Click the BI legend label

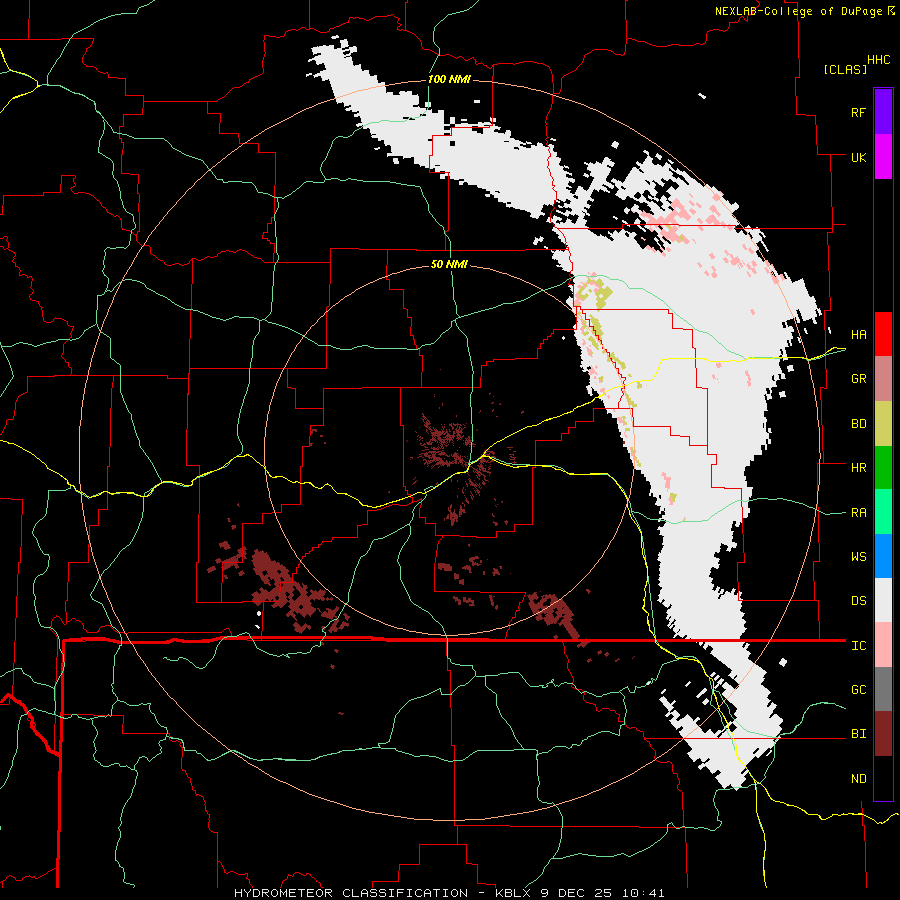pyautogui.click(x=858, y=734)
